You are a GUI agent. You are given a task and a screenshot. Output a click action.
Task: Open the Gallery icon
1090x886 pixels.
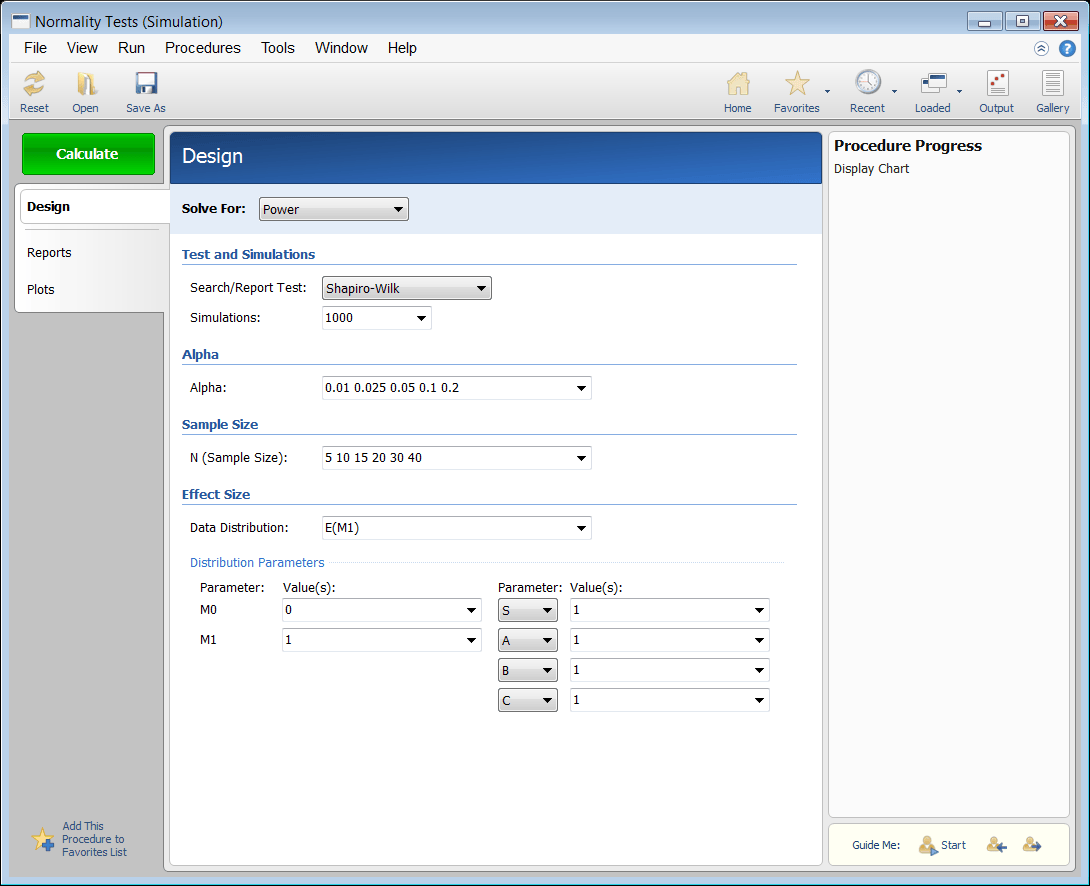point(1052,84)
